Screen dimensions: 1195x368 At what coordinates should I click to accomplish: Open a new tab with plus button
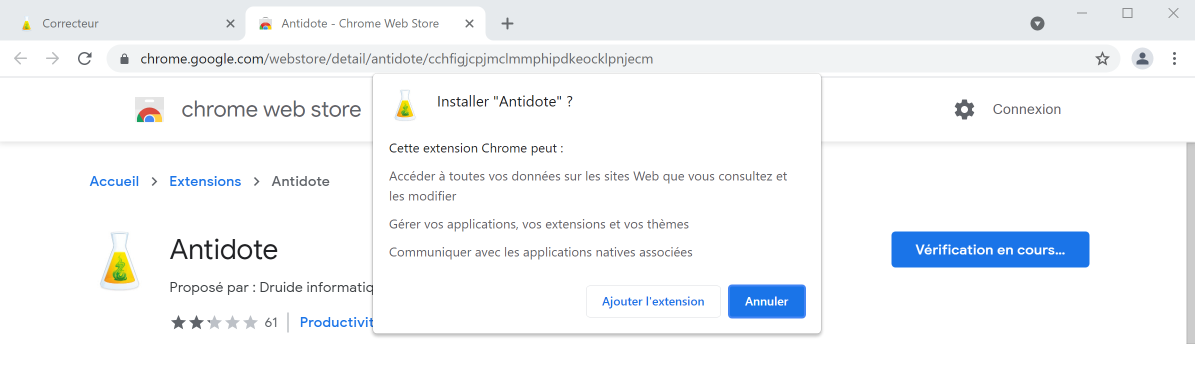[x=508, y=24]
